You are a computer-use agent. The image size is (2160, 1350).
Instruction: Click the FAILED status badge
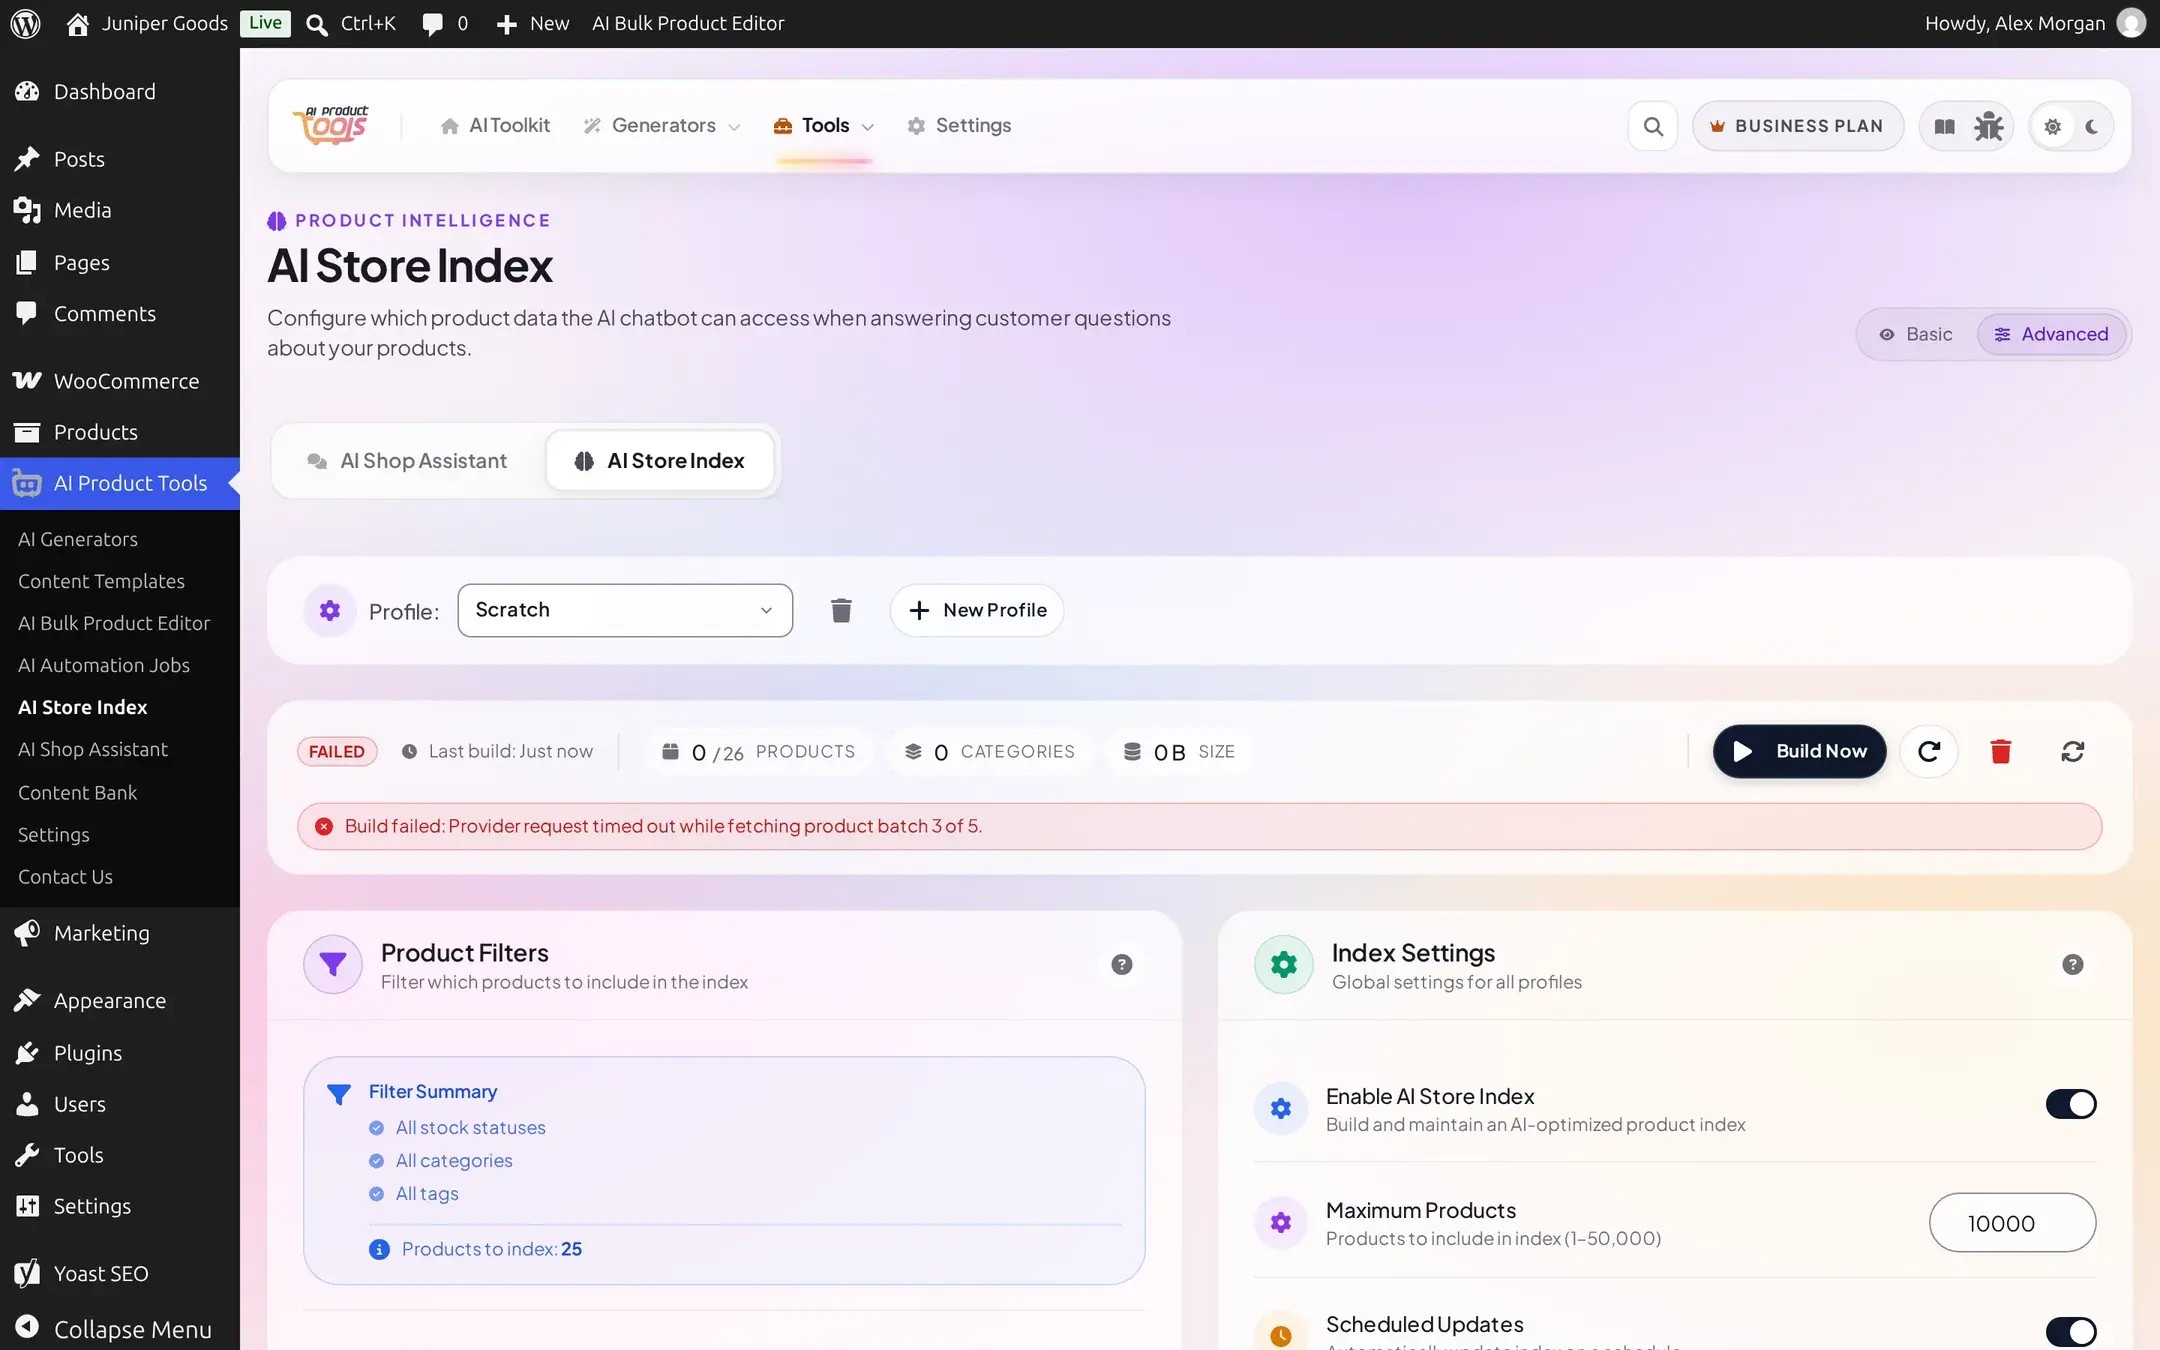coord(337,751)
